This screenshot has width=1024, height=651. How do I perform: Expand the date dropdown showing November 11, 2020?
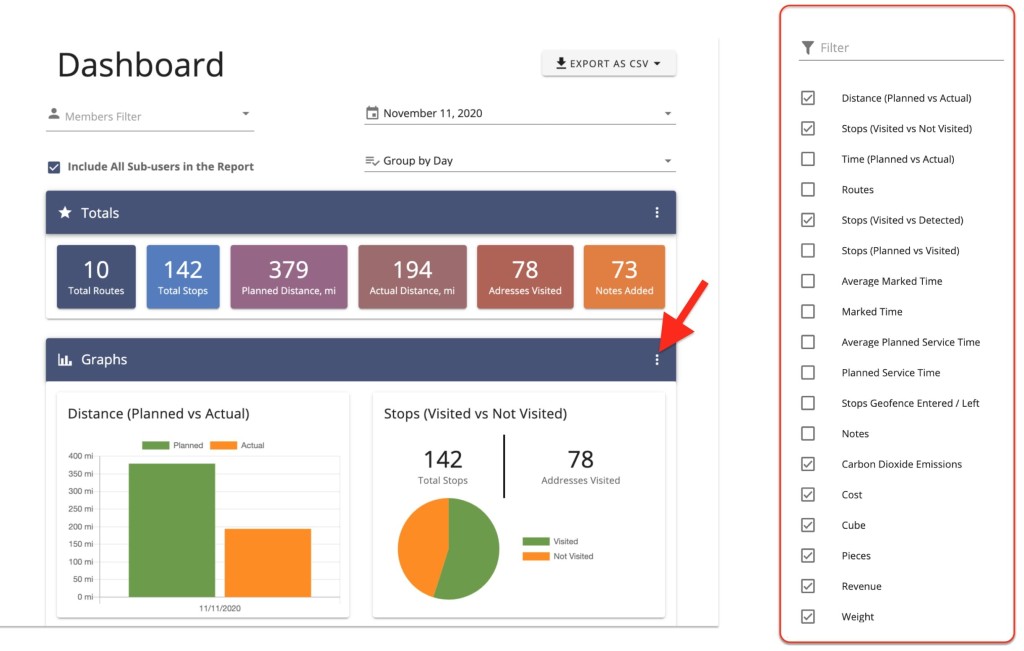tap(668, 113)
